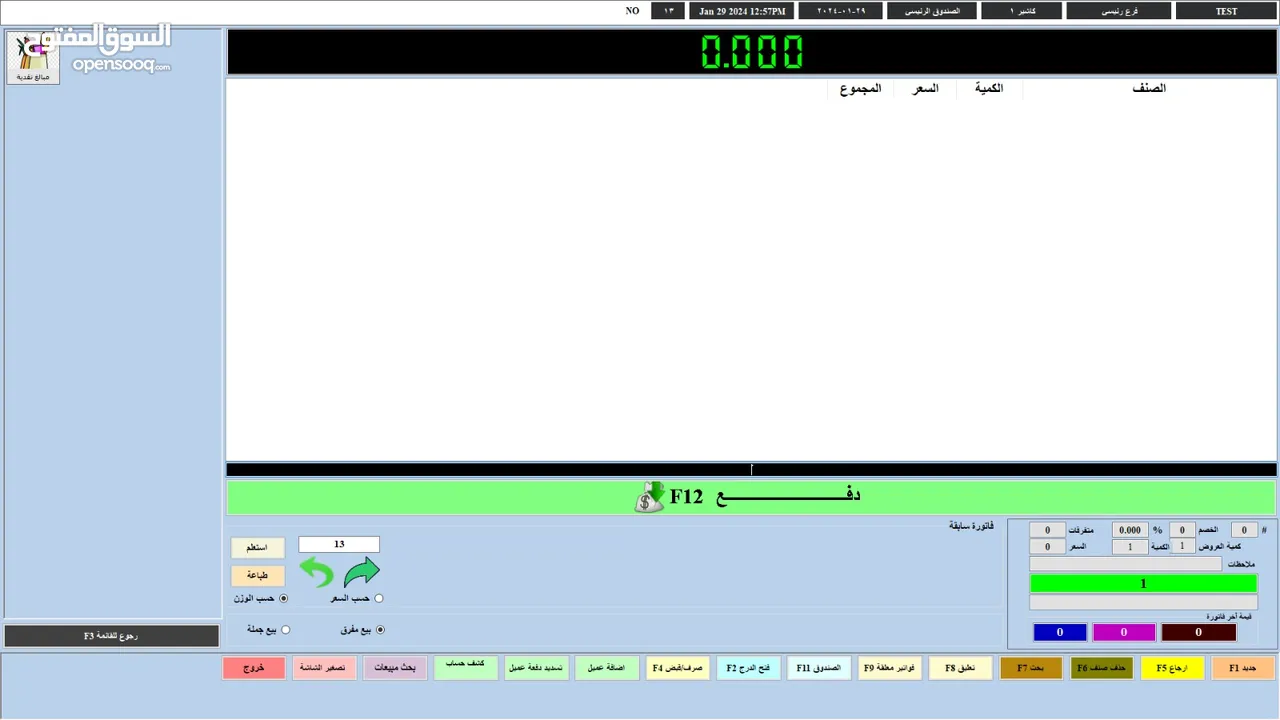This screenshot has height=720, width=1280.
Task: Click the الخصم (discount) value field
Action: click(1182, 530)
